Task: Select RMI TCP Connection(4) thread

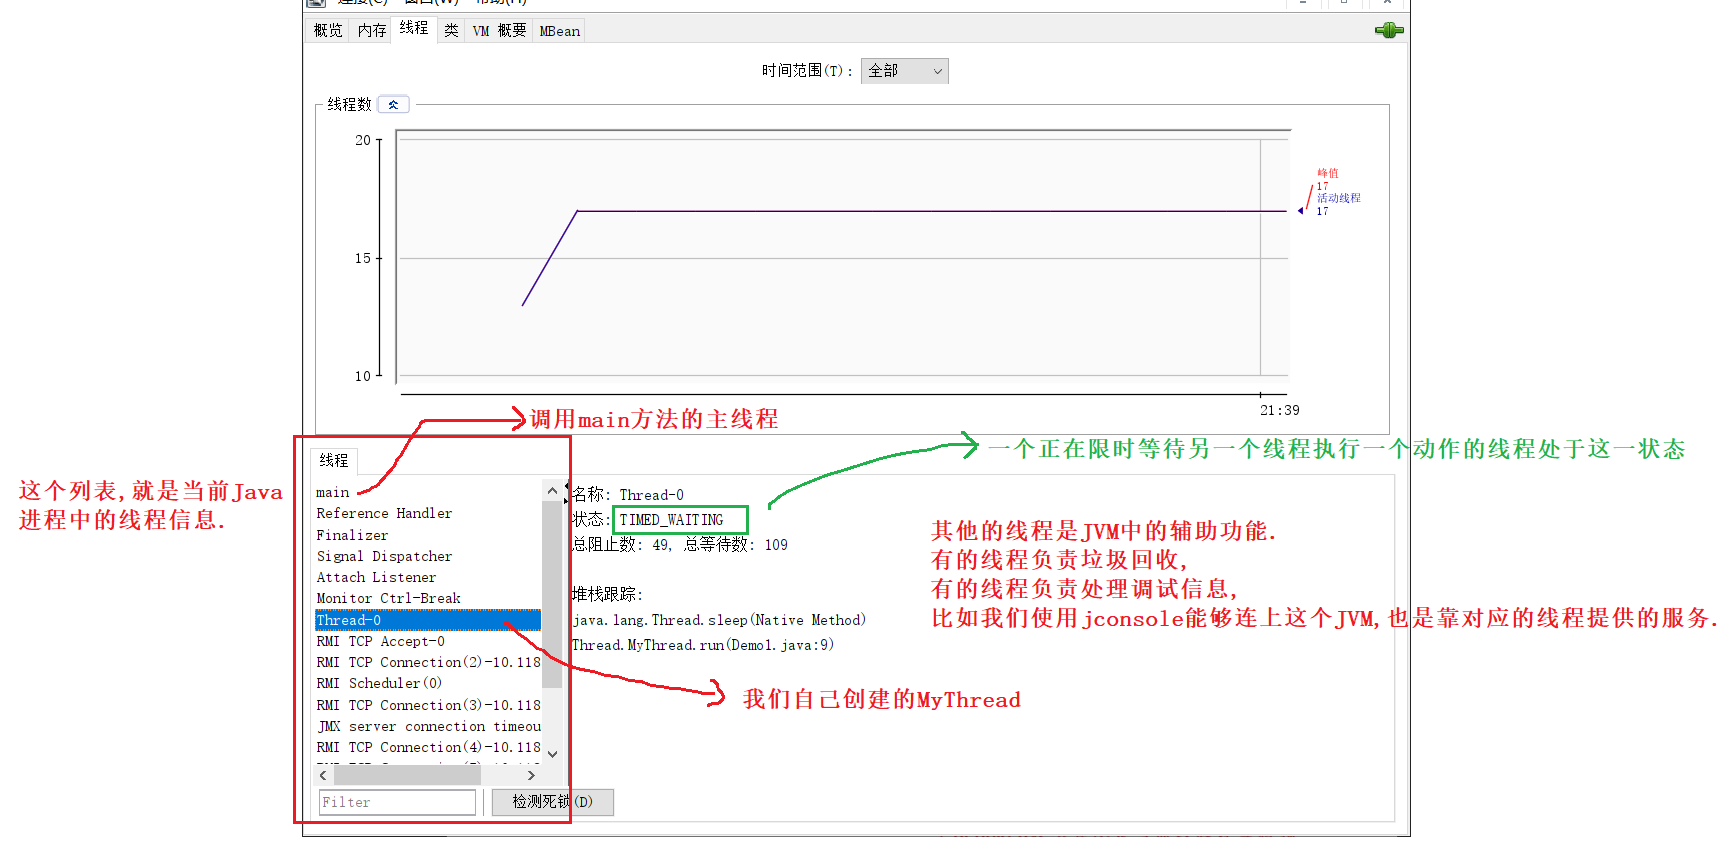Action: point(428,747)
